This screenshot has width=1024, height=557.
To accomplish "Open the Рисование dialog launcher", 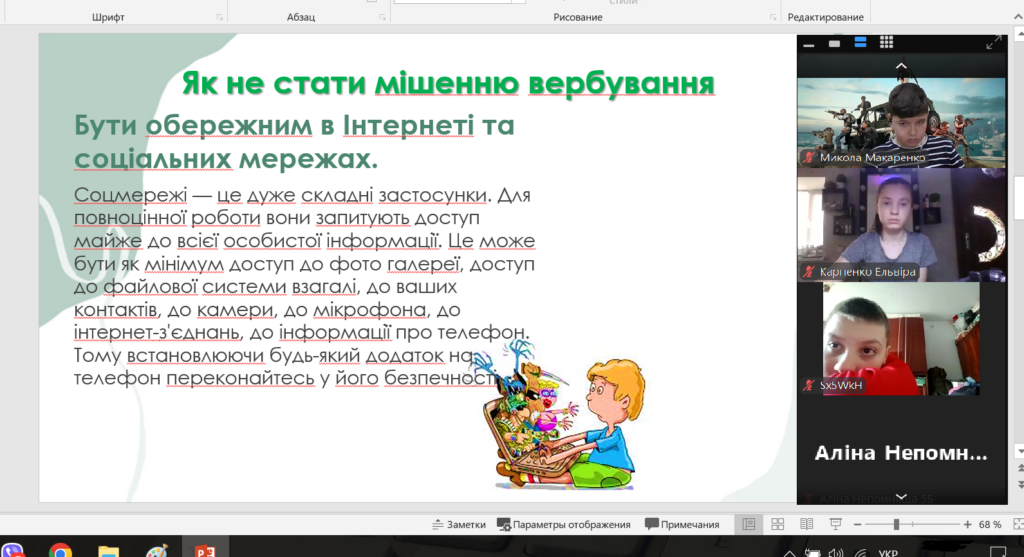I will [773, 18].
